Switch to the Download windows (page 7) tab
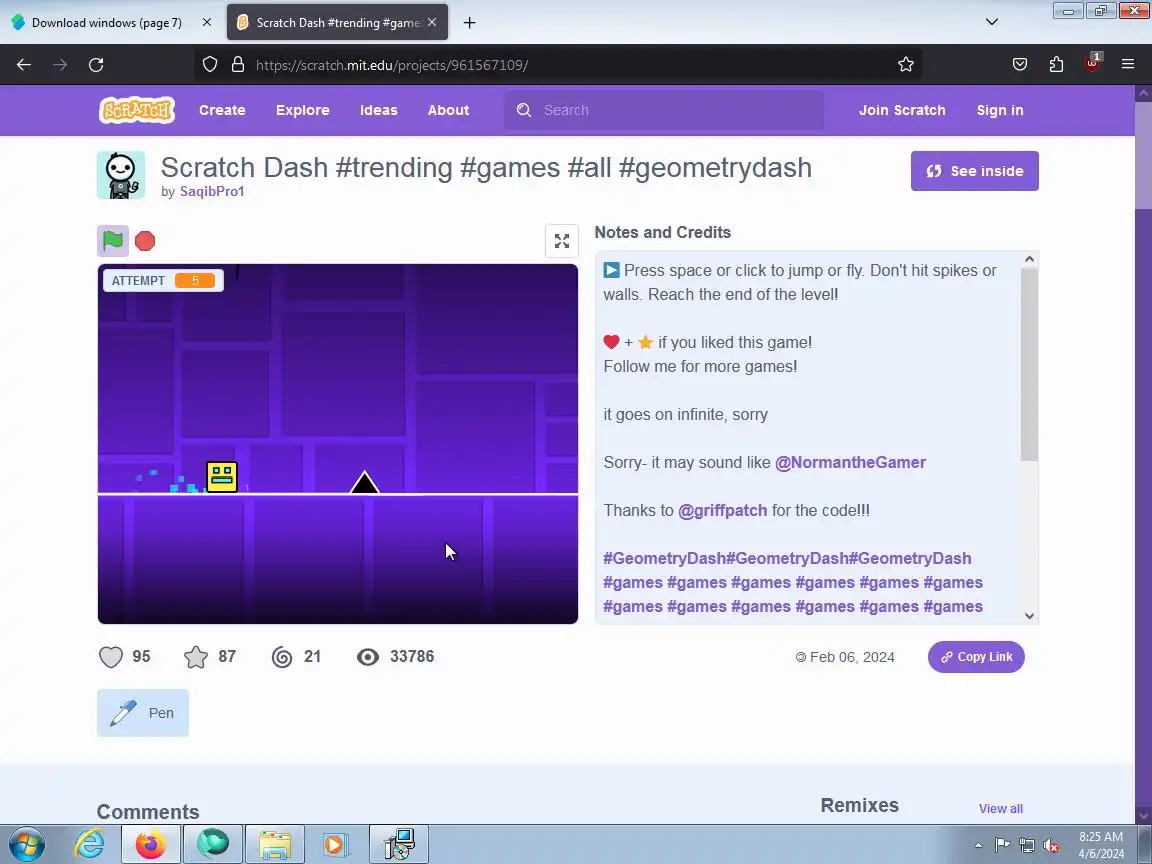This screenshot has height=864, width=1152. (107, 23)
